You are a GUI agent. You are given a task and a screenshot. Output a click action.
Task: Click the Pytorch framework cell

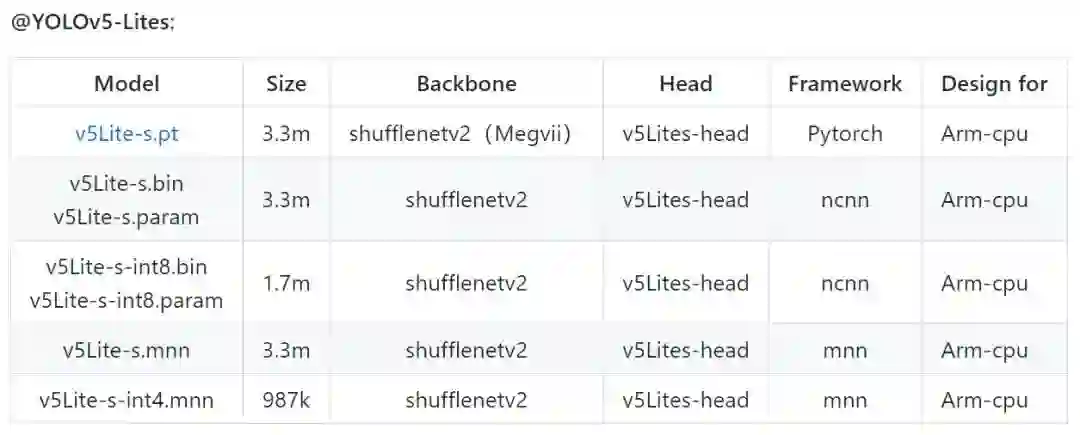[845, 133]
